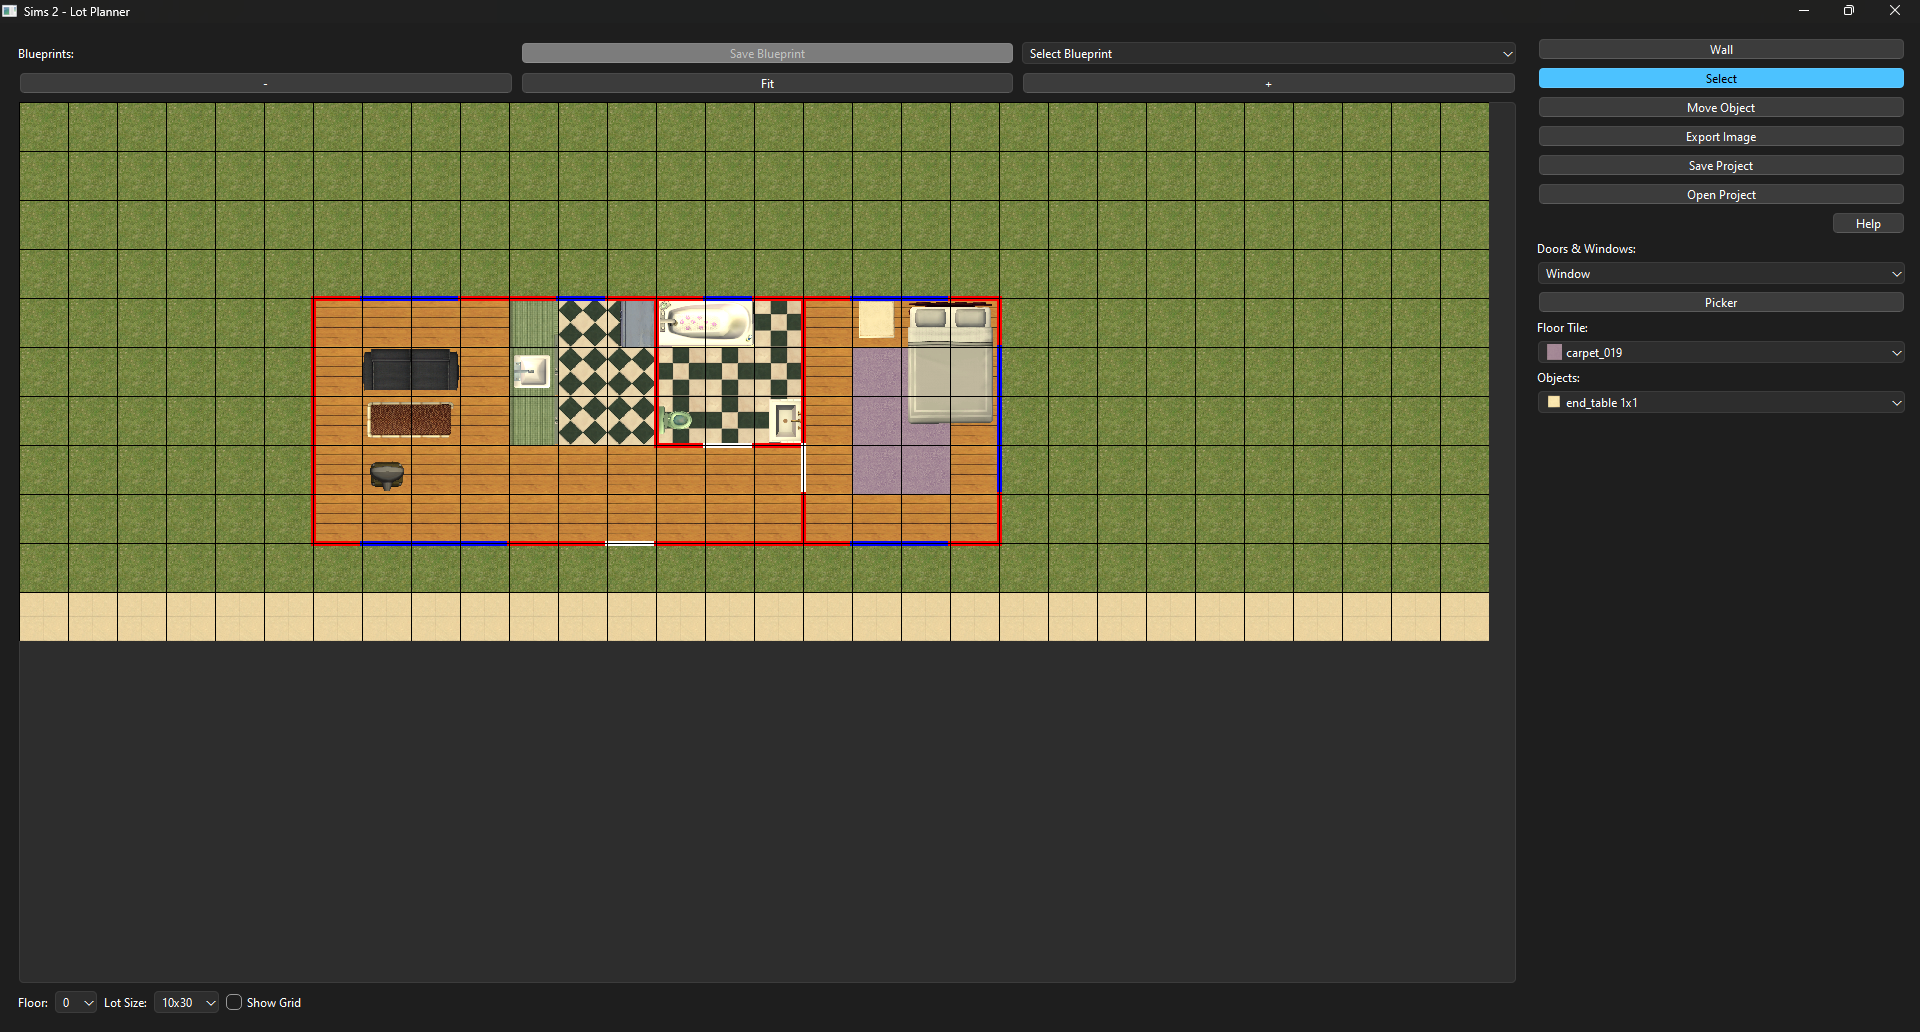Open the Objects dropdown showing end_table 1x1
This screenshot has width=1920, height=1032.
(1720, 402)
